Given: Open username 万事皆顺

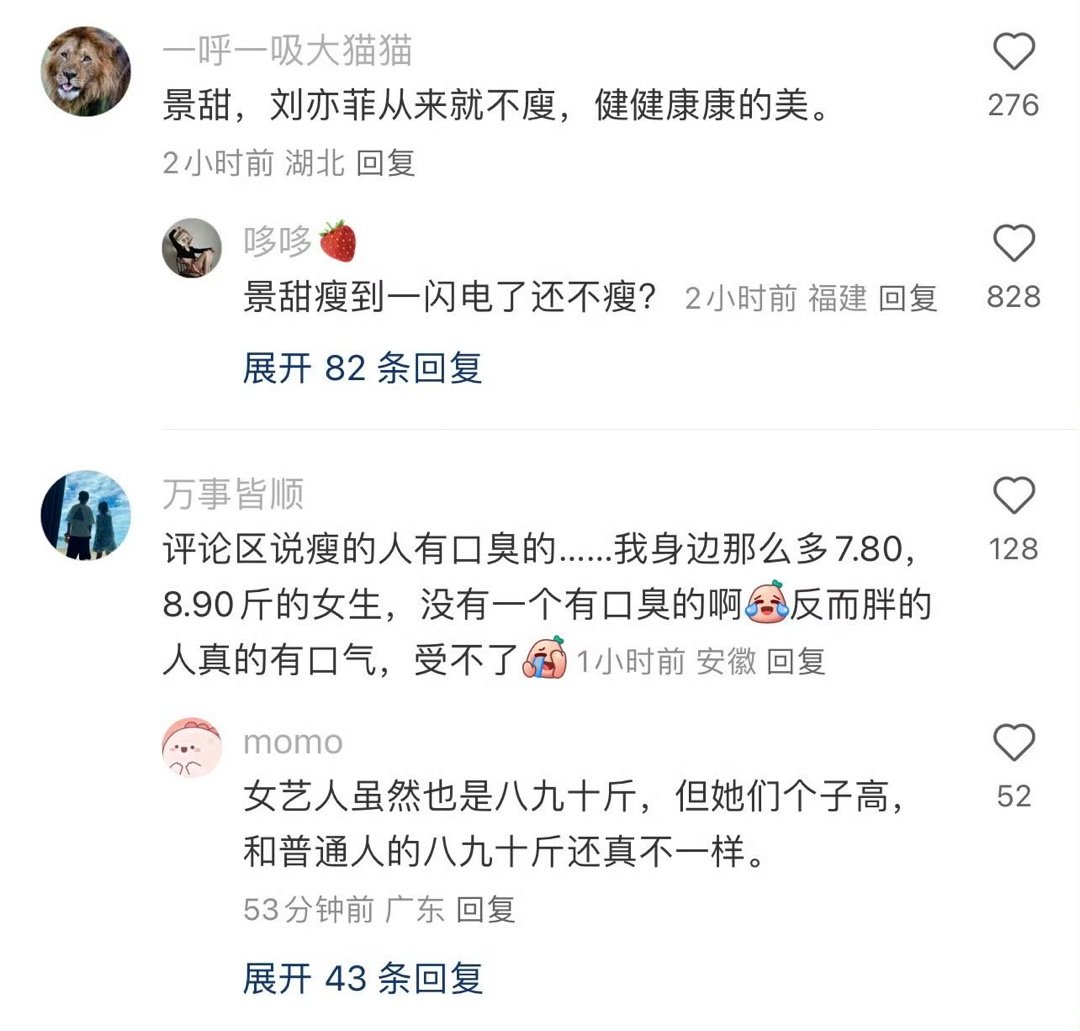Looking at the screenshot, I should [x=233, y=494].
